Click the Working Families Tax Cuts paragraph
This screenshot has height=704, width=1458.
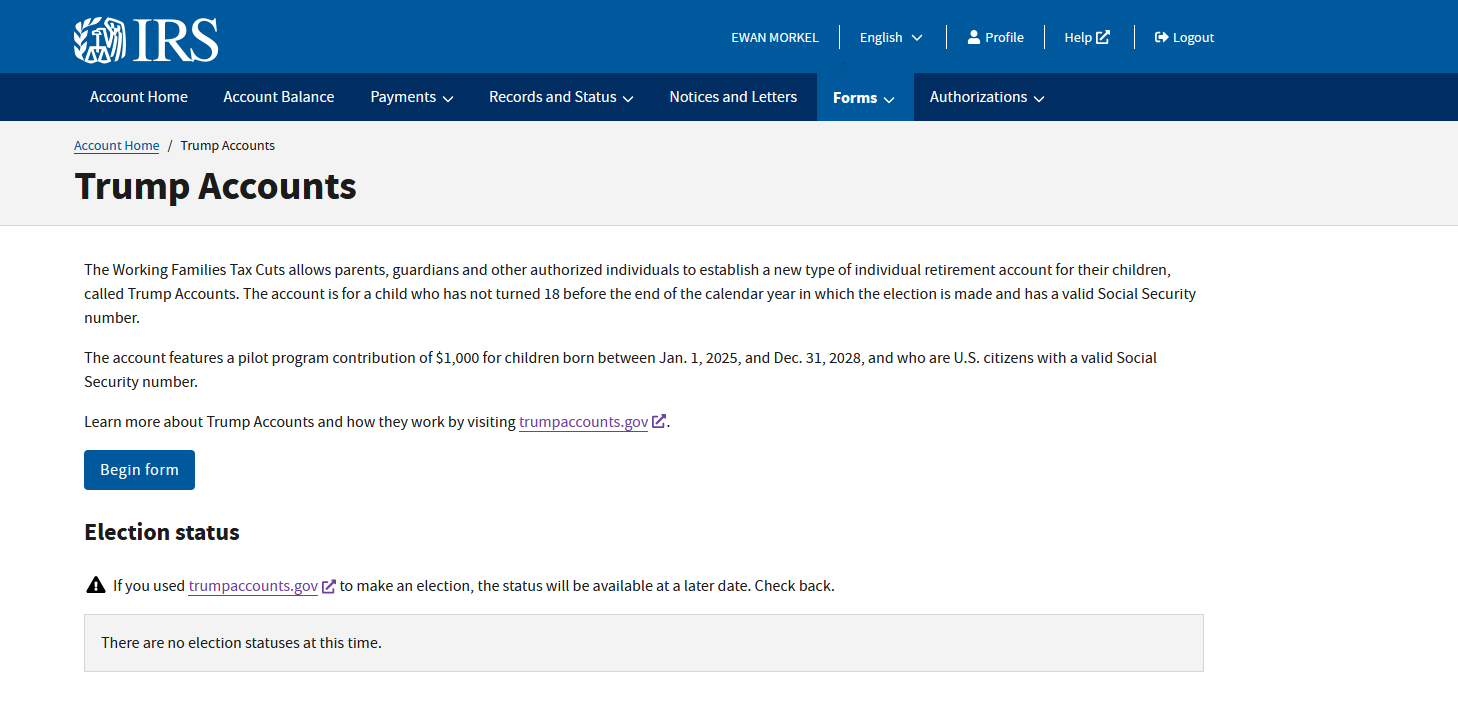[x=640, y=294]
